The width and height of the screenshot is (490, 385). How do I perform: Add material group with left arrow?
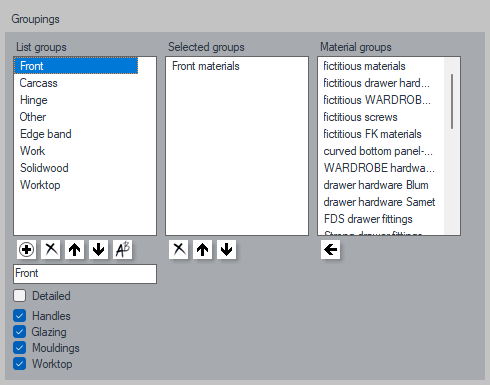[x=331, y=249]
